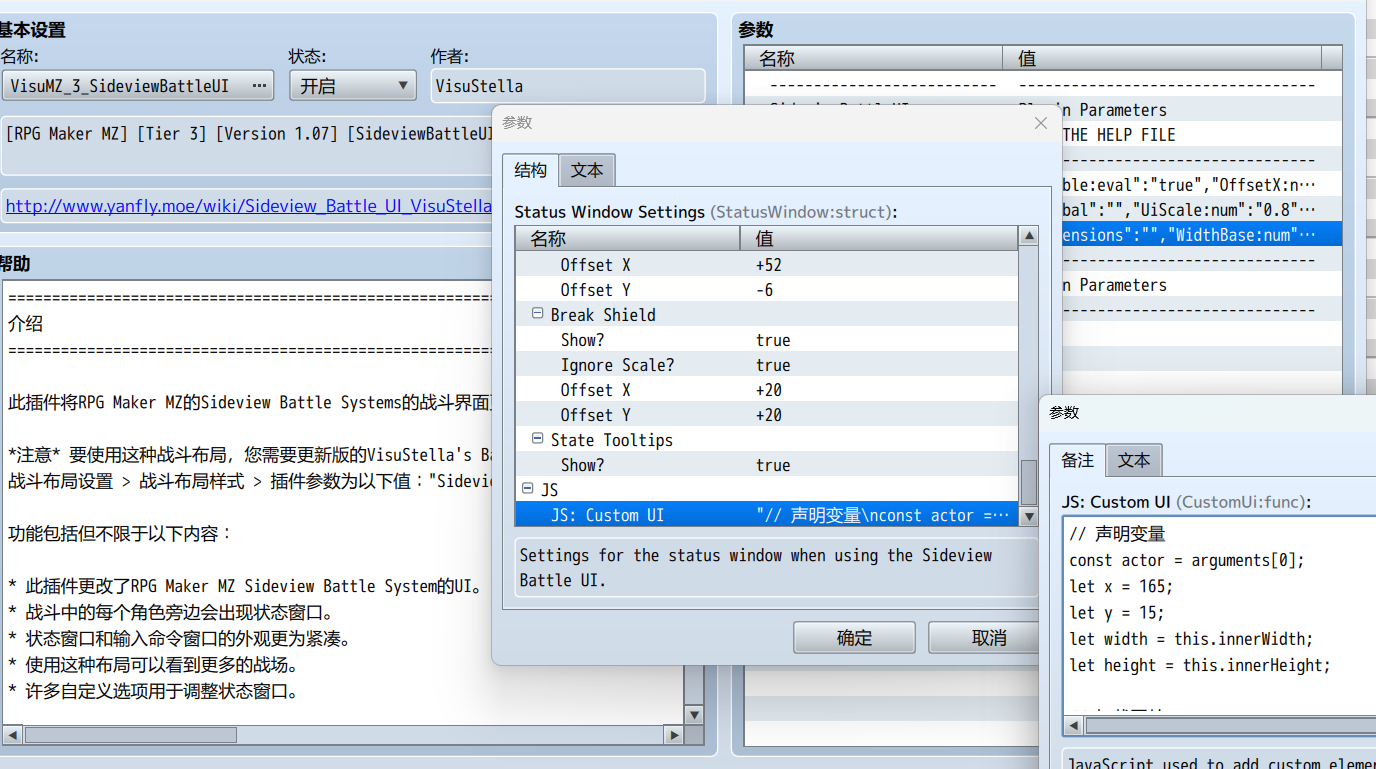The width and height of the screenshot is (1376, 769).
Task: Select Break Shield Ignore Scale? row
Action: 767,365
